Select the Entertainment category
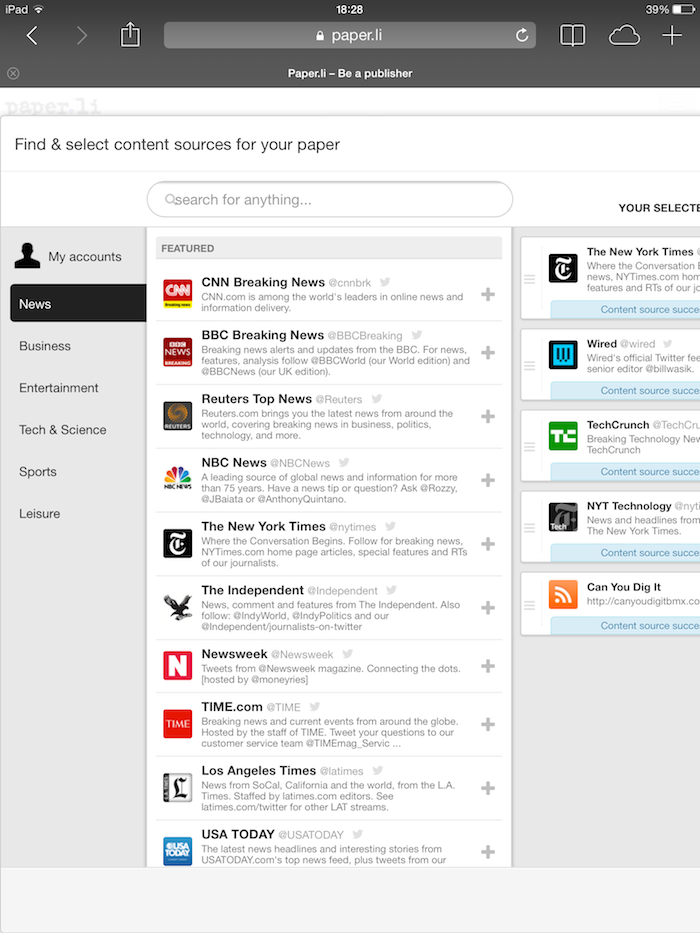The width and height of the screenshot is (700, 933). 58,388
